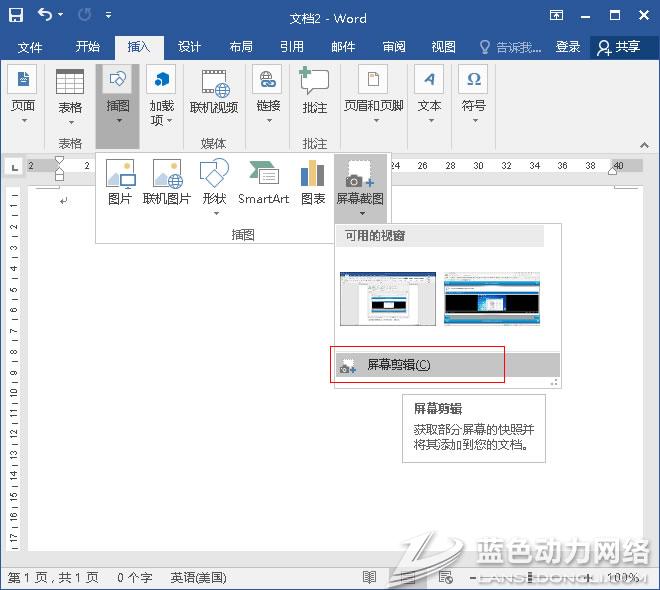Add a comment with 批注 icon
660x590 pixels.
[x=315, y=92]
